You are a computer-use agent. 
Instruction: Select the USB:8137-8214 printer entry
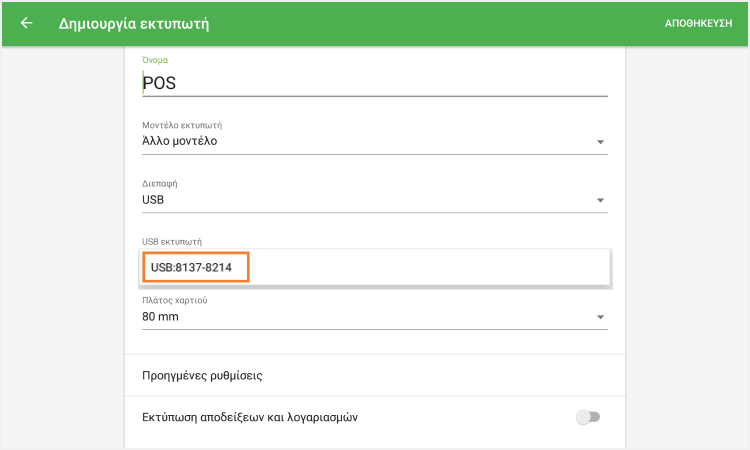[195, 268]
